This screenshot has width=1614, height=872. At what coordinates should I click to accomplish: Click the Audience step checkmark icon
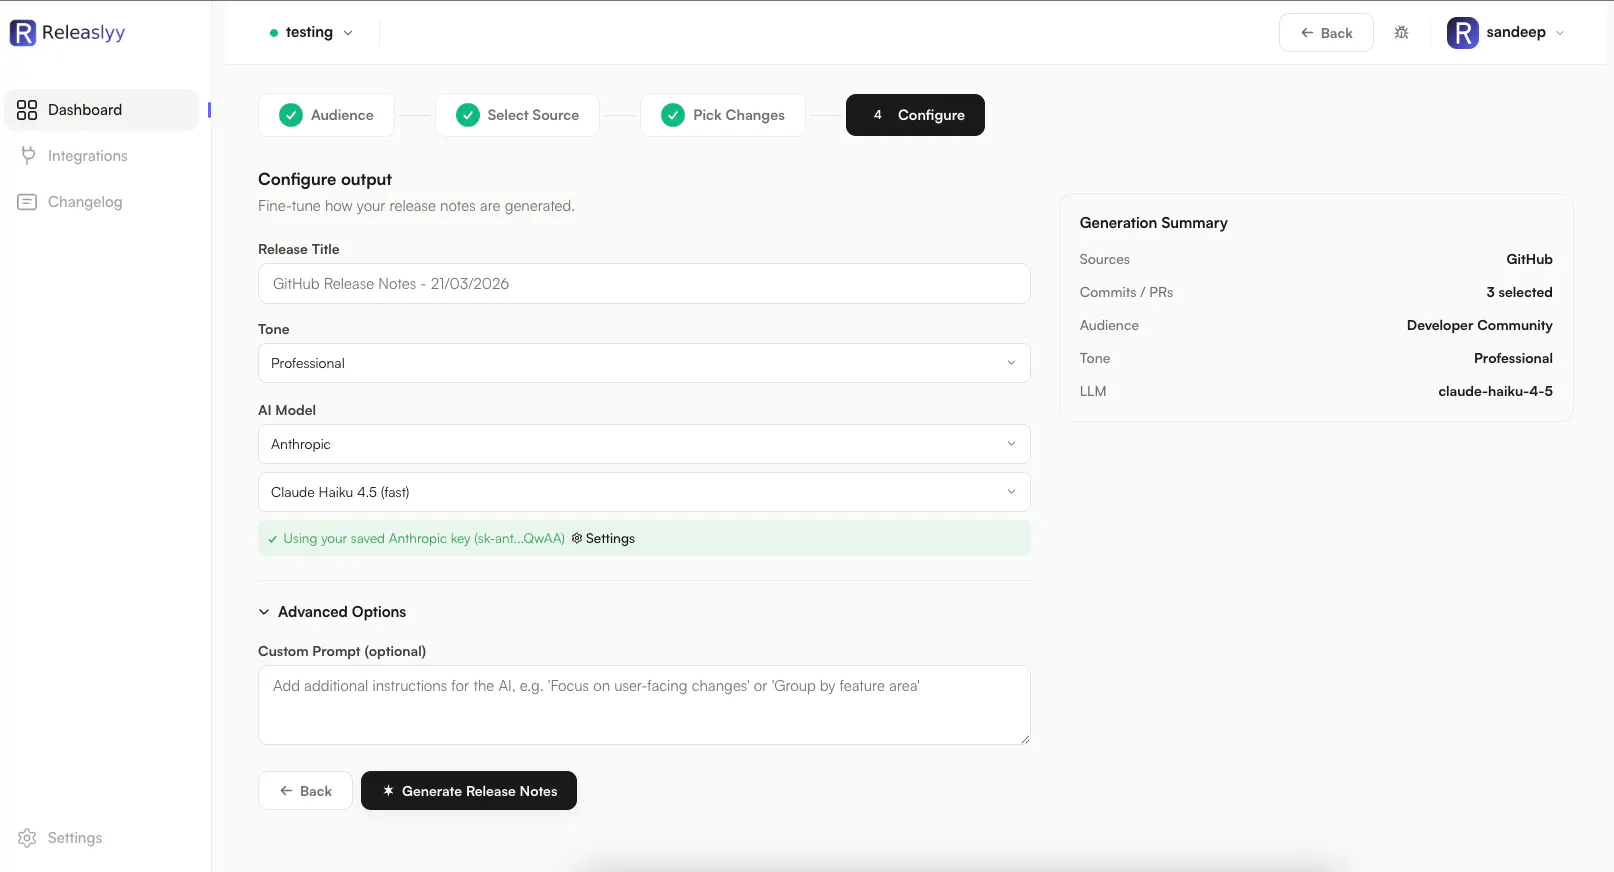291,115
